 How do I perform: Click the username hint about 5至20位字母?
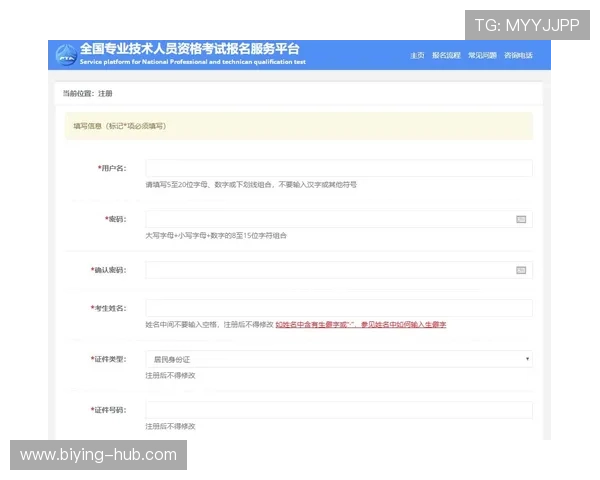(x=251, y=184)
